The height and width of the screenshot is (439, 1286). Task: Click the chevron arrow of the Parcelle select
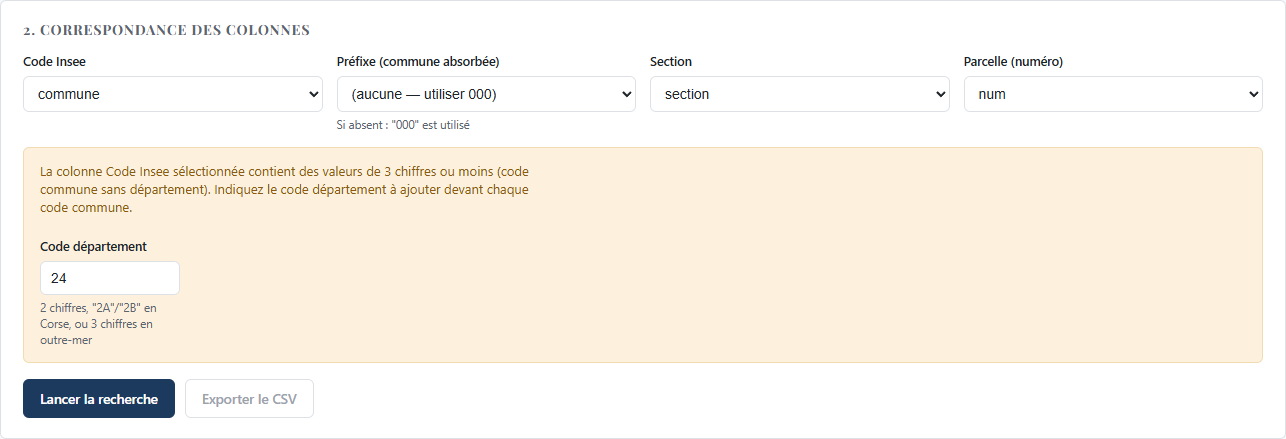1254,95
